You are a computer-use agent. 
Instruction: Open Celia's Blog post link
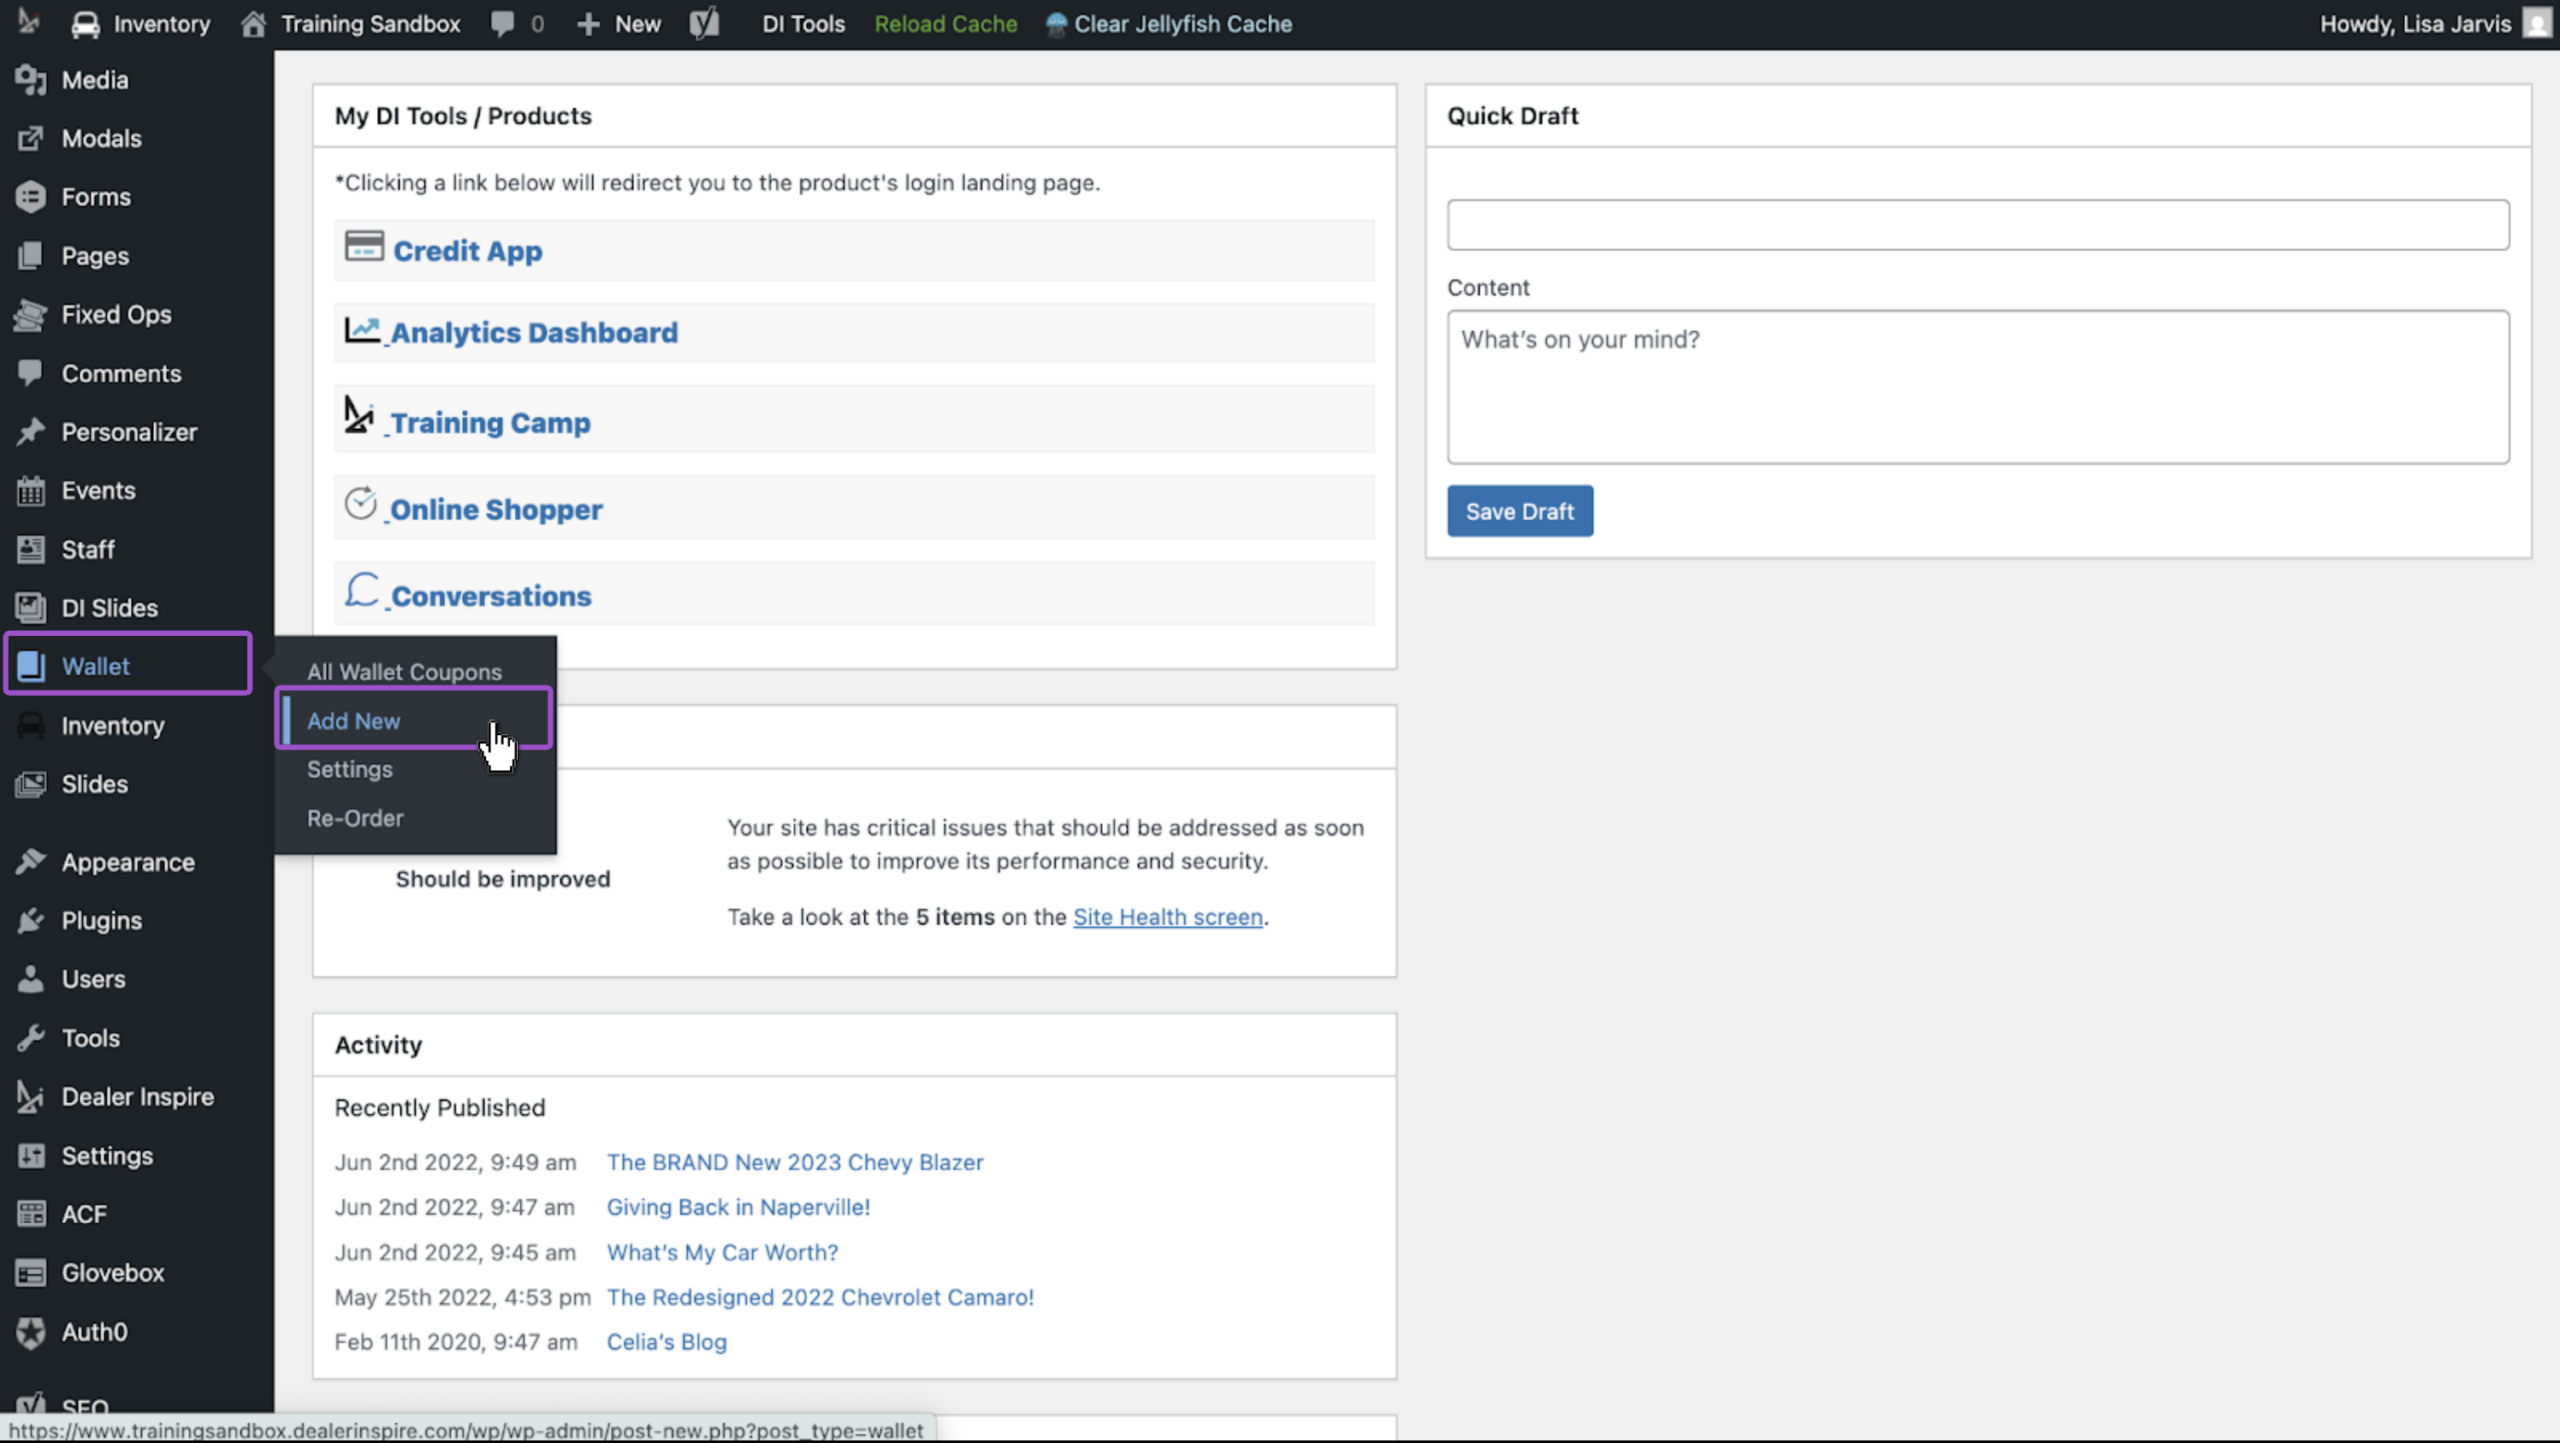point(667,1342)
